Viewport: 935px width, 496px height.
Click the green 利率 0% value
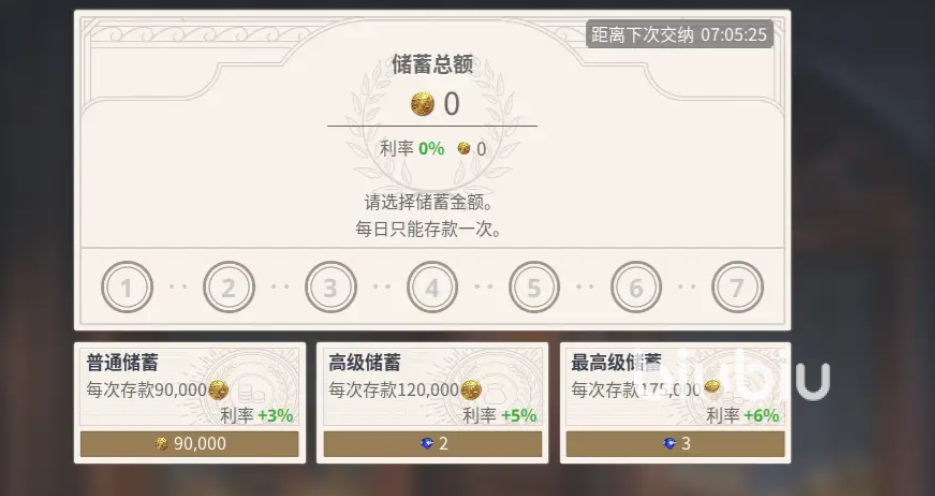click(x=431, y=148)
